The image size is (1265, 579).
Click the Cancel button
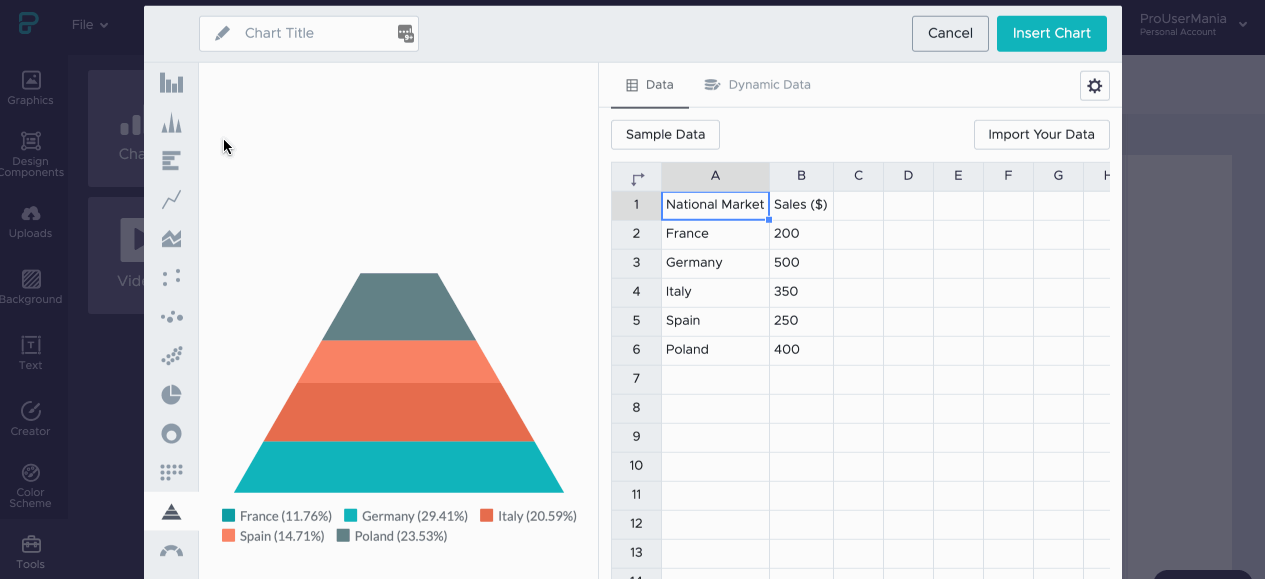pyautogui.click(x=950, y=33)
